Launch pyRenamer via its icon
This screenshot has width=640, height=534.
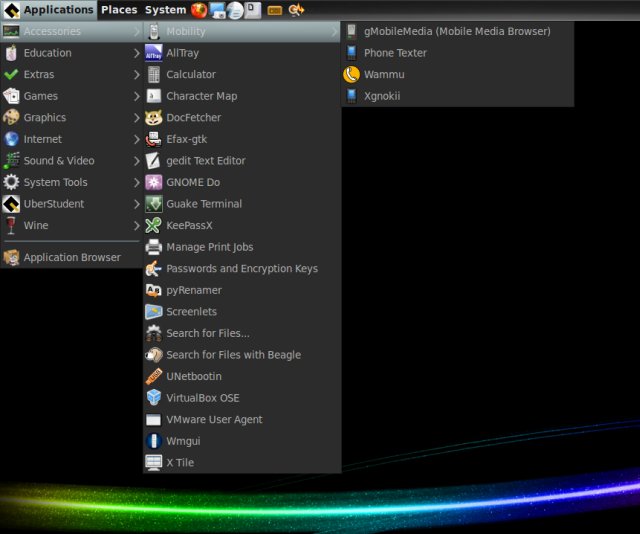point(153,290)
